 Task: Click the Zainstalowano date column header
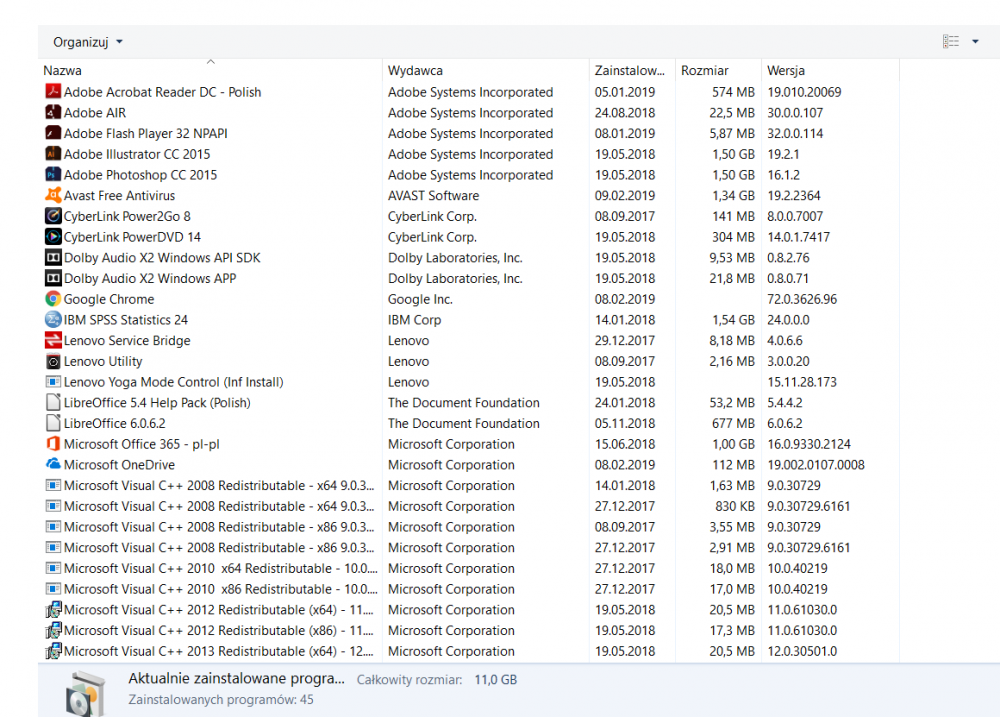[x=629, y=71]
